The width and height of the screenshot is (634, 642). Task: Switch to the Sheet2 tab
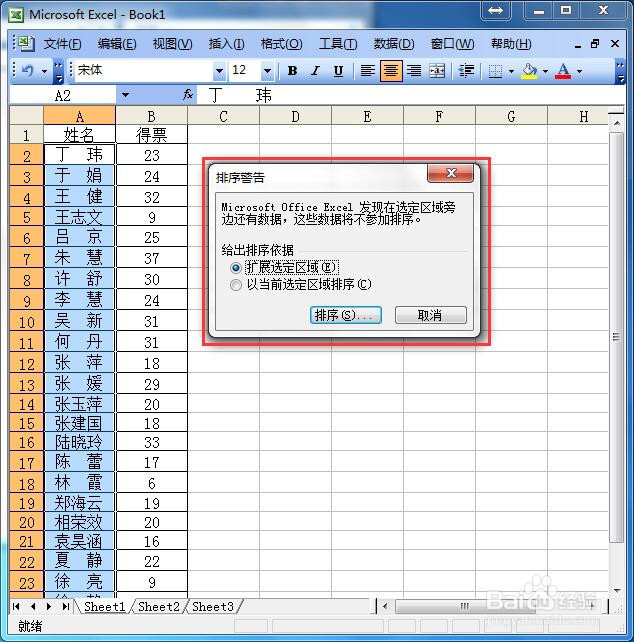pos(158,606)
